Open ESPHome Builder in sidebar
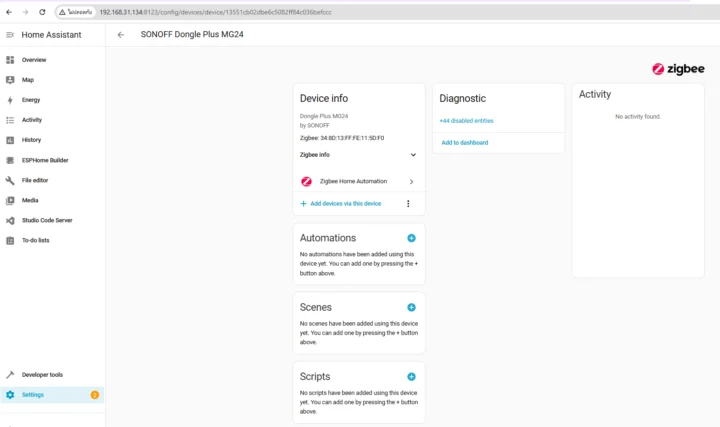This screenshot has width=720, height=427. point(52,160)
